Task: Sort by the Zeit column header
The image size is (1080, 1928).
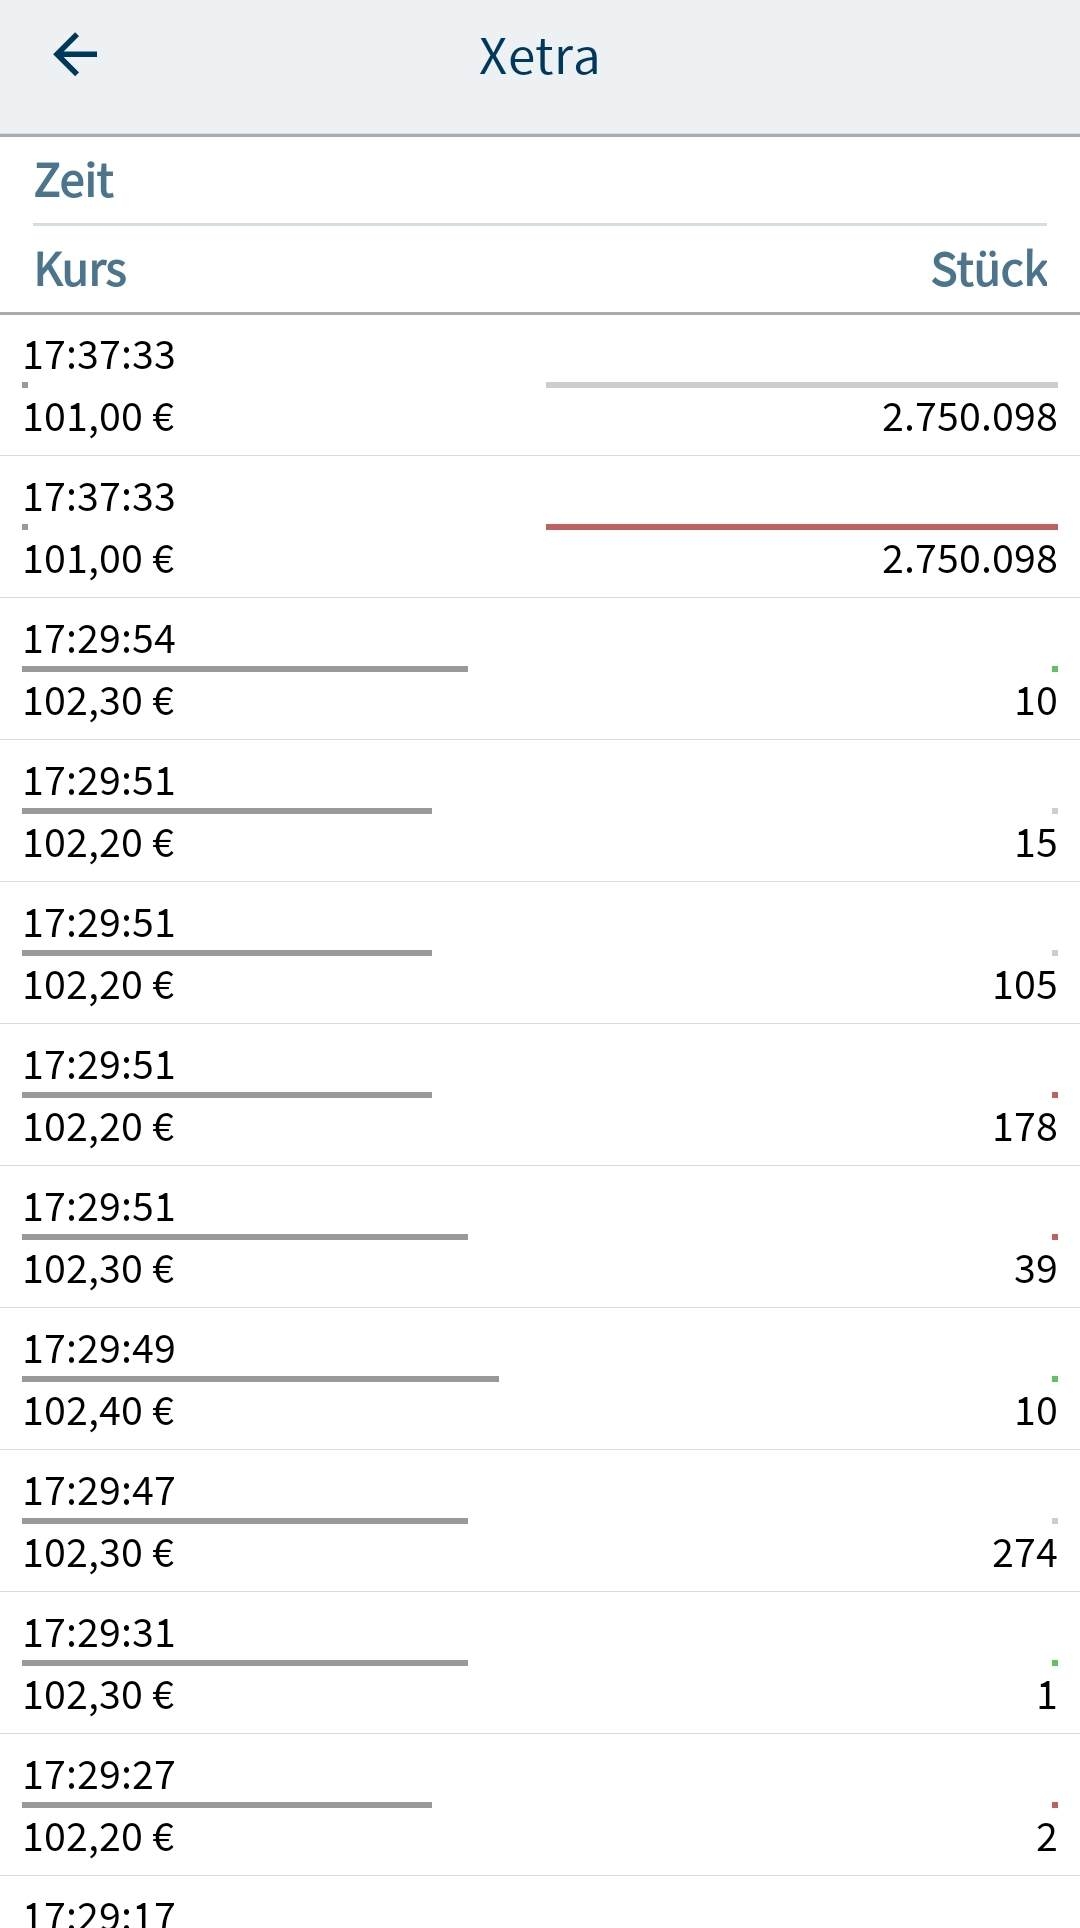Action: pos(74,181)
